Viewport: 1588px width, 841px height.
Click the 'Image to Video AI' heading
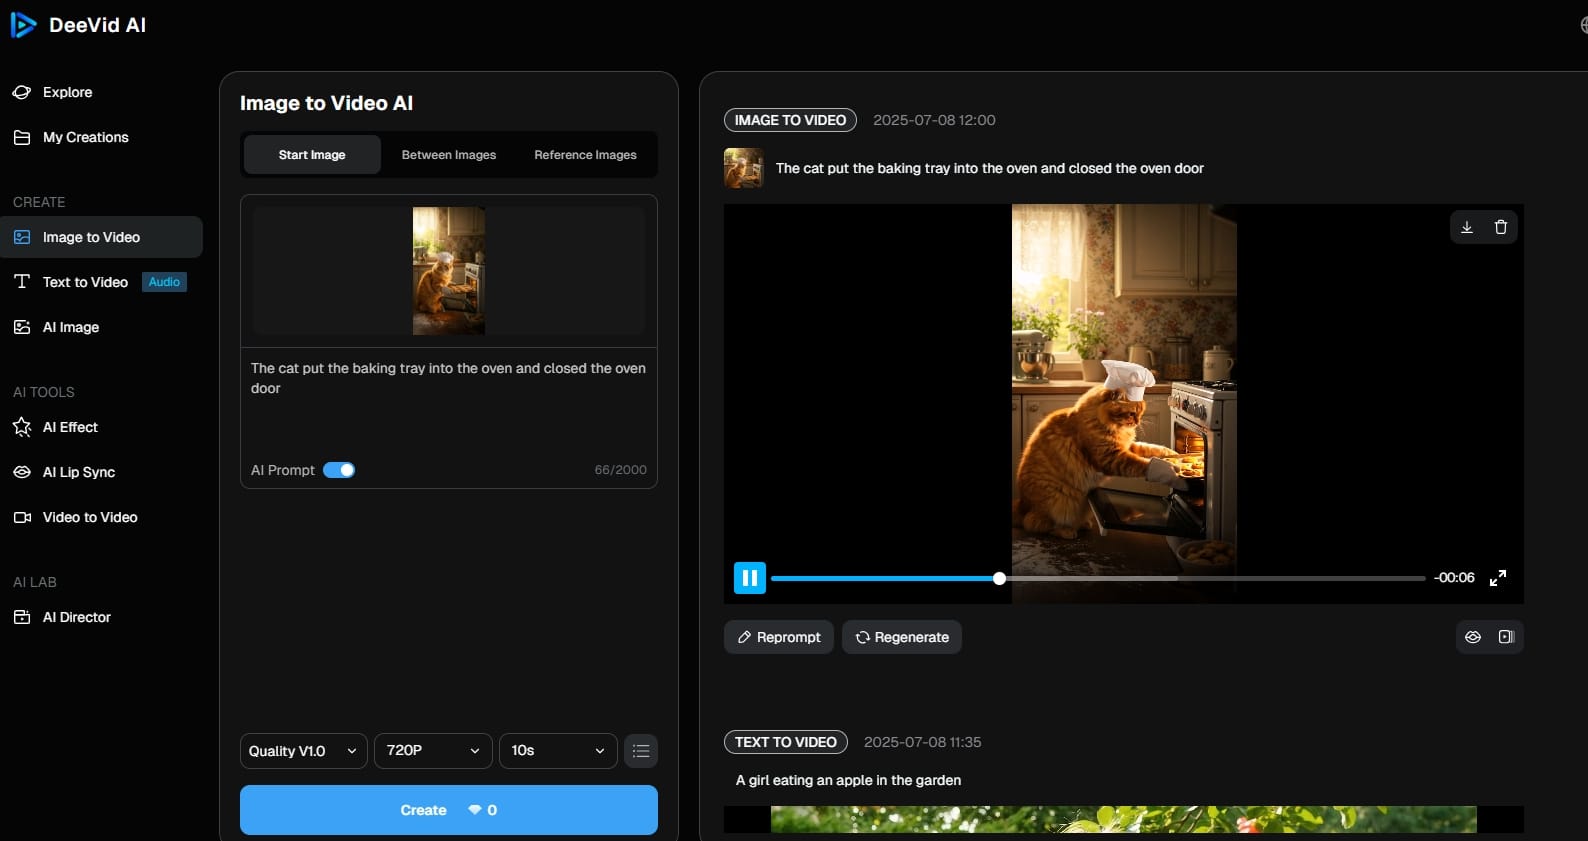(326, 103)
